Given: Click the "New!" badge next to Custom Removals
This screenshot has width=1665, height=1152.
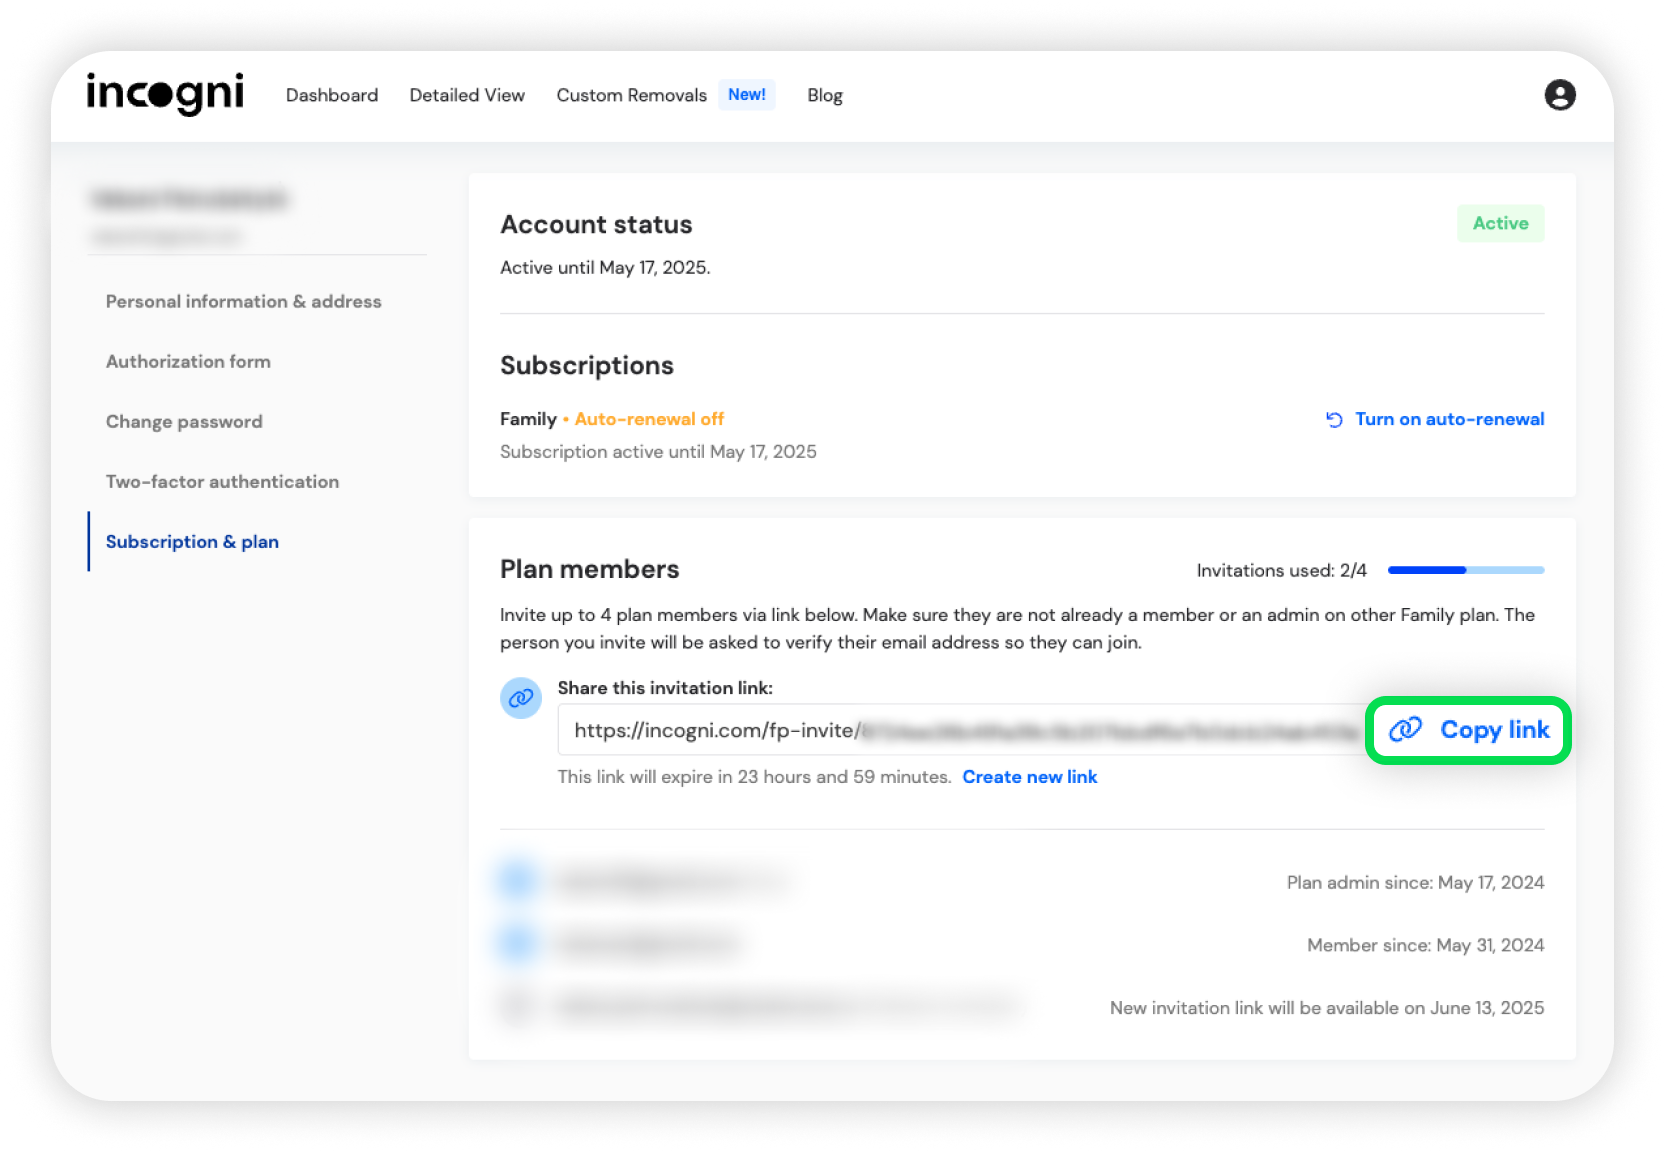Looking at the screenshot, I should click(746, 95).
